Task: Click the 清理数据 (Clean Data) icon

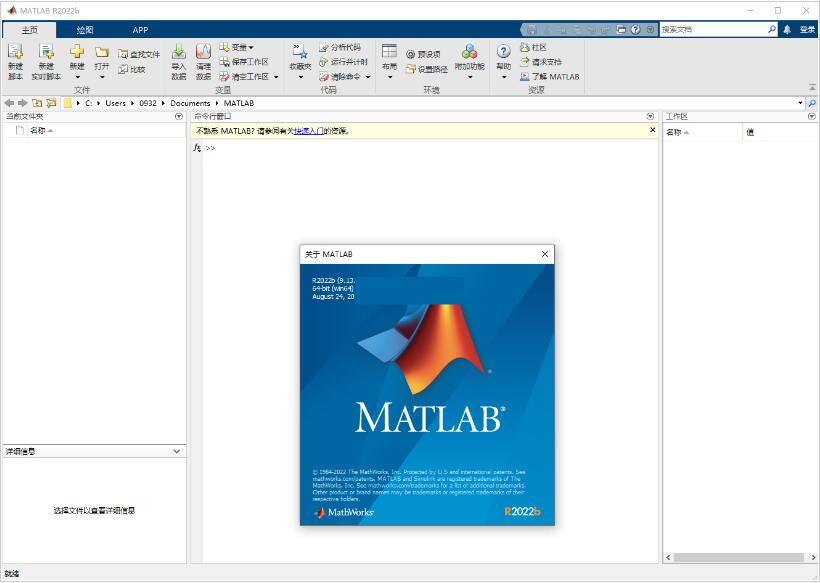Action: click(x=203, y=51)
